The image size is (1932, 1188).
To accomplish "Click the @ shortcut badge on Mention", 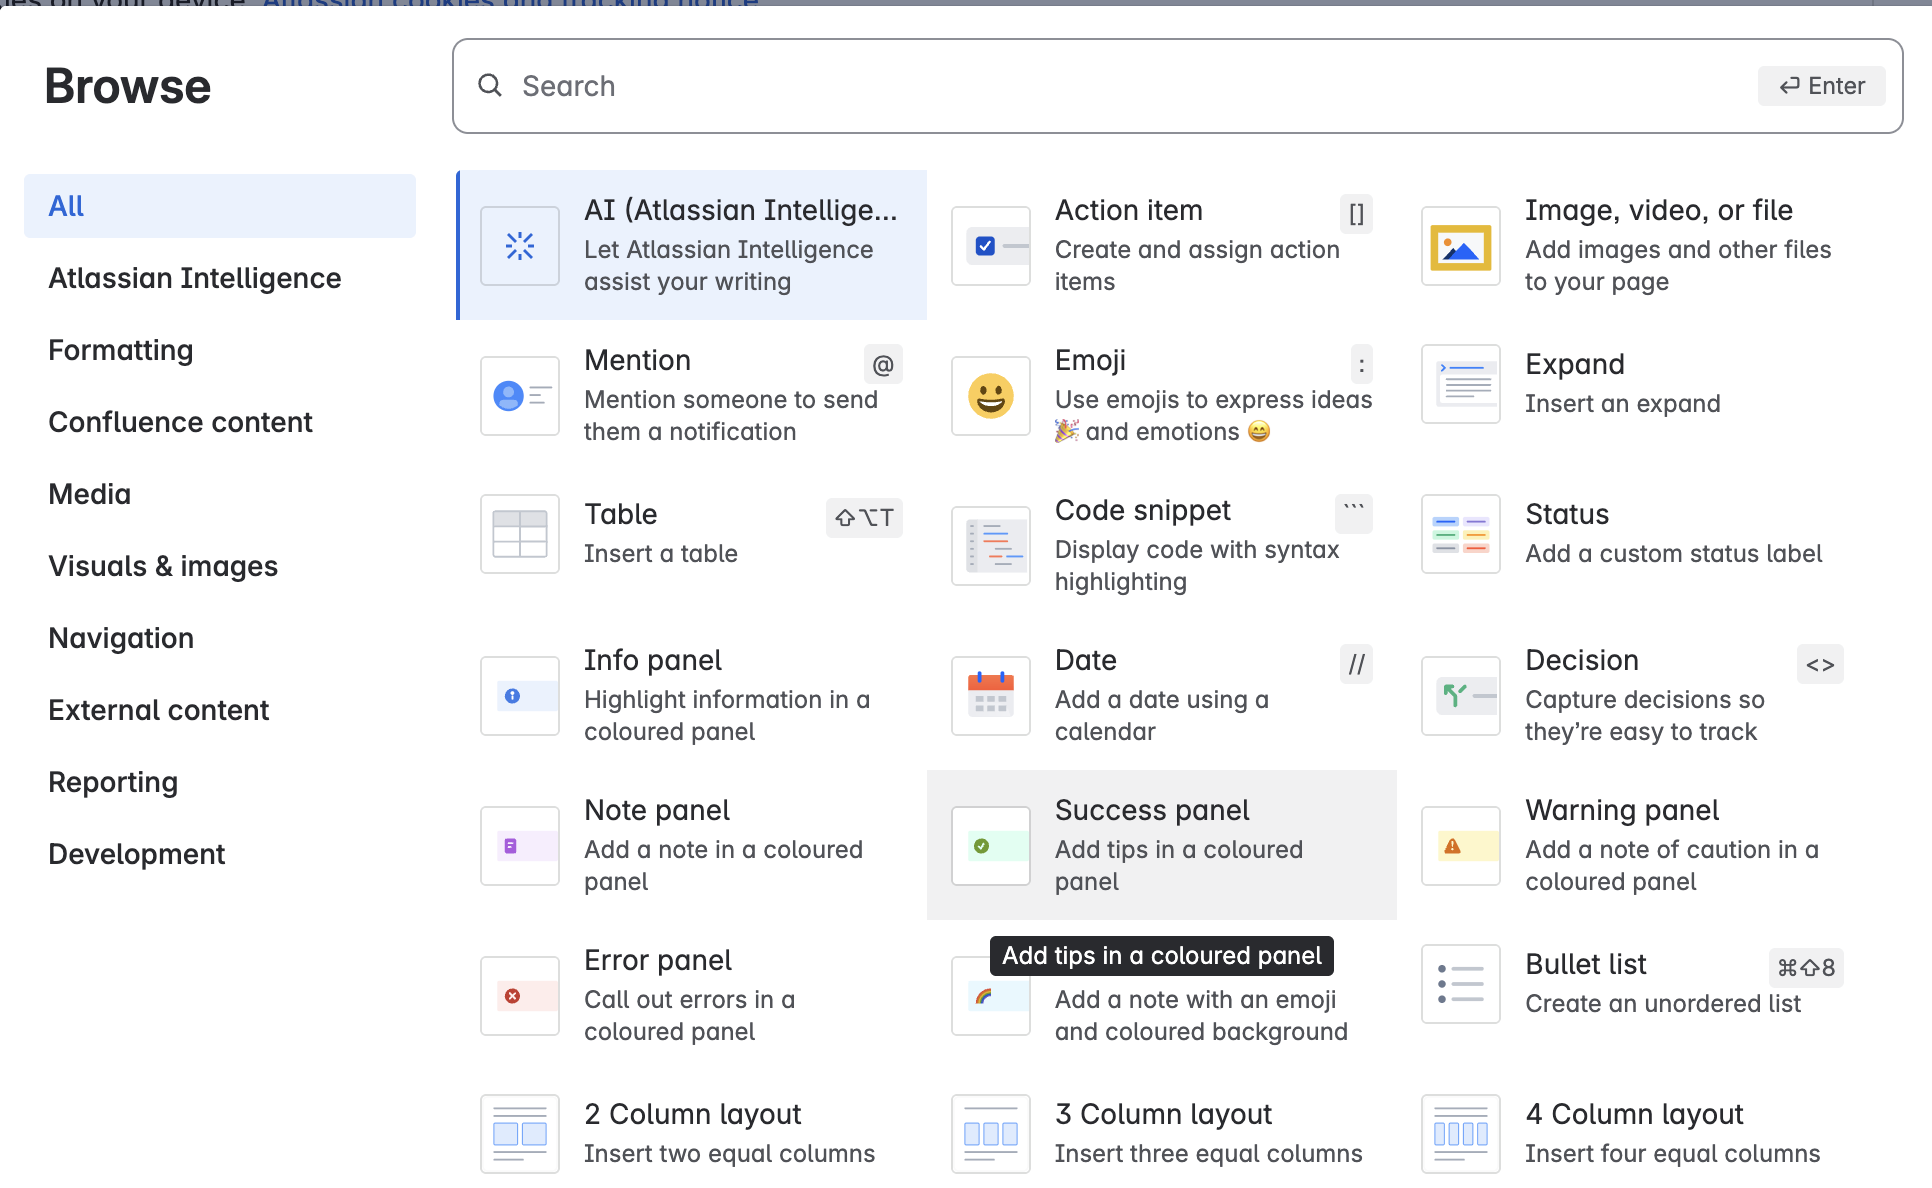I will point(883,365).
